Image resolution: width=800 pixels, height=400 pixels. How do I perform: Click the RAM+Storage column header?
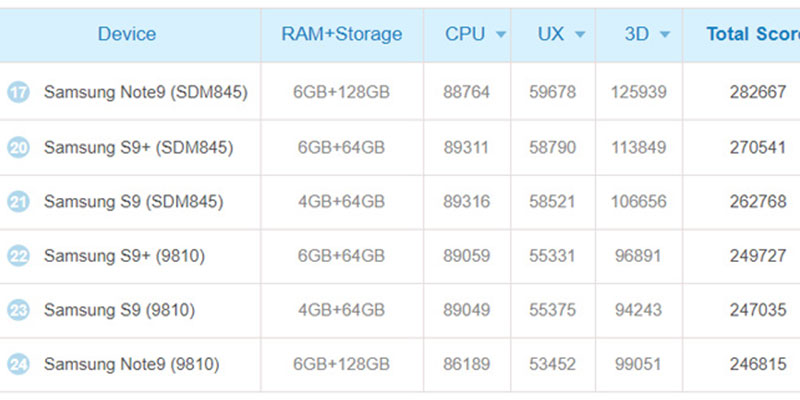(x=342, y=34)
